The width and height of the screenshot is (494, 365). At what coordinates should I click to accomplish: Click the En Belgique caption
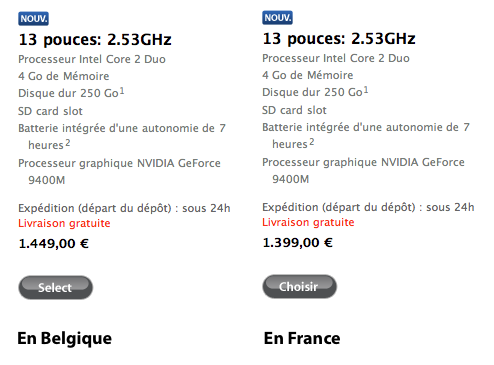(65, 339)
